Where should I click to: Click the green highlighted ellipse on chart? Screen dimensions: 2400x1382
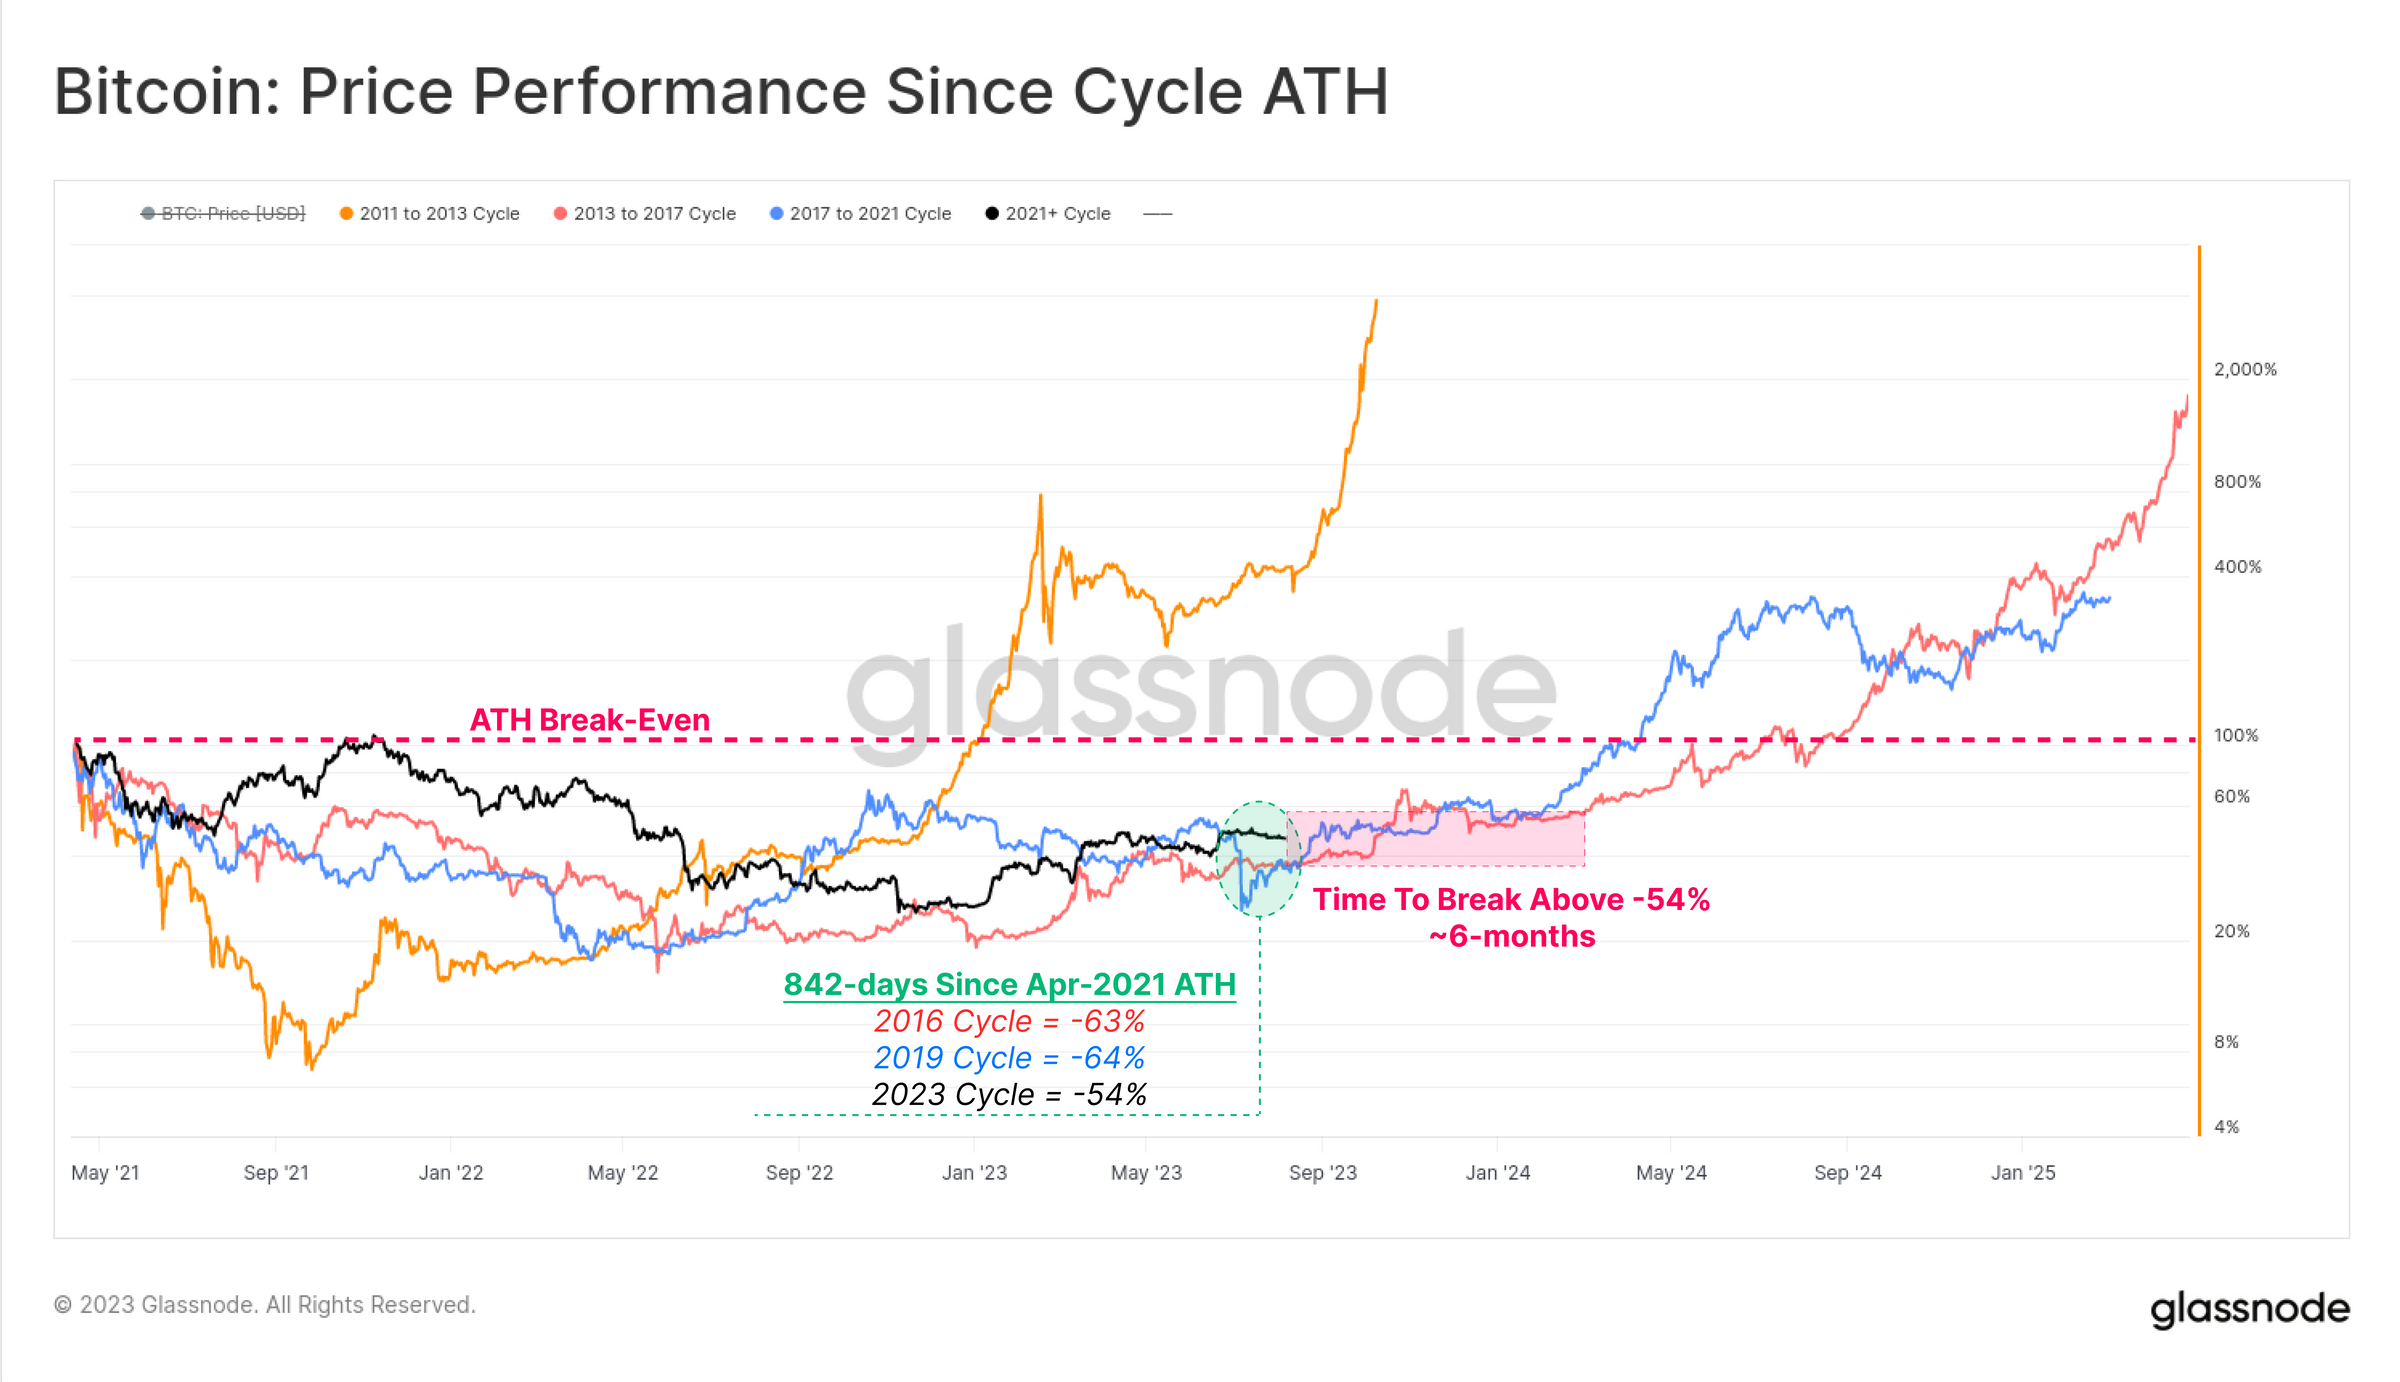(x=1256, y=860)
